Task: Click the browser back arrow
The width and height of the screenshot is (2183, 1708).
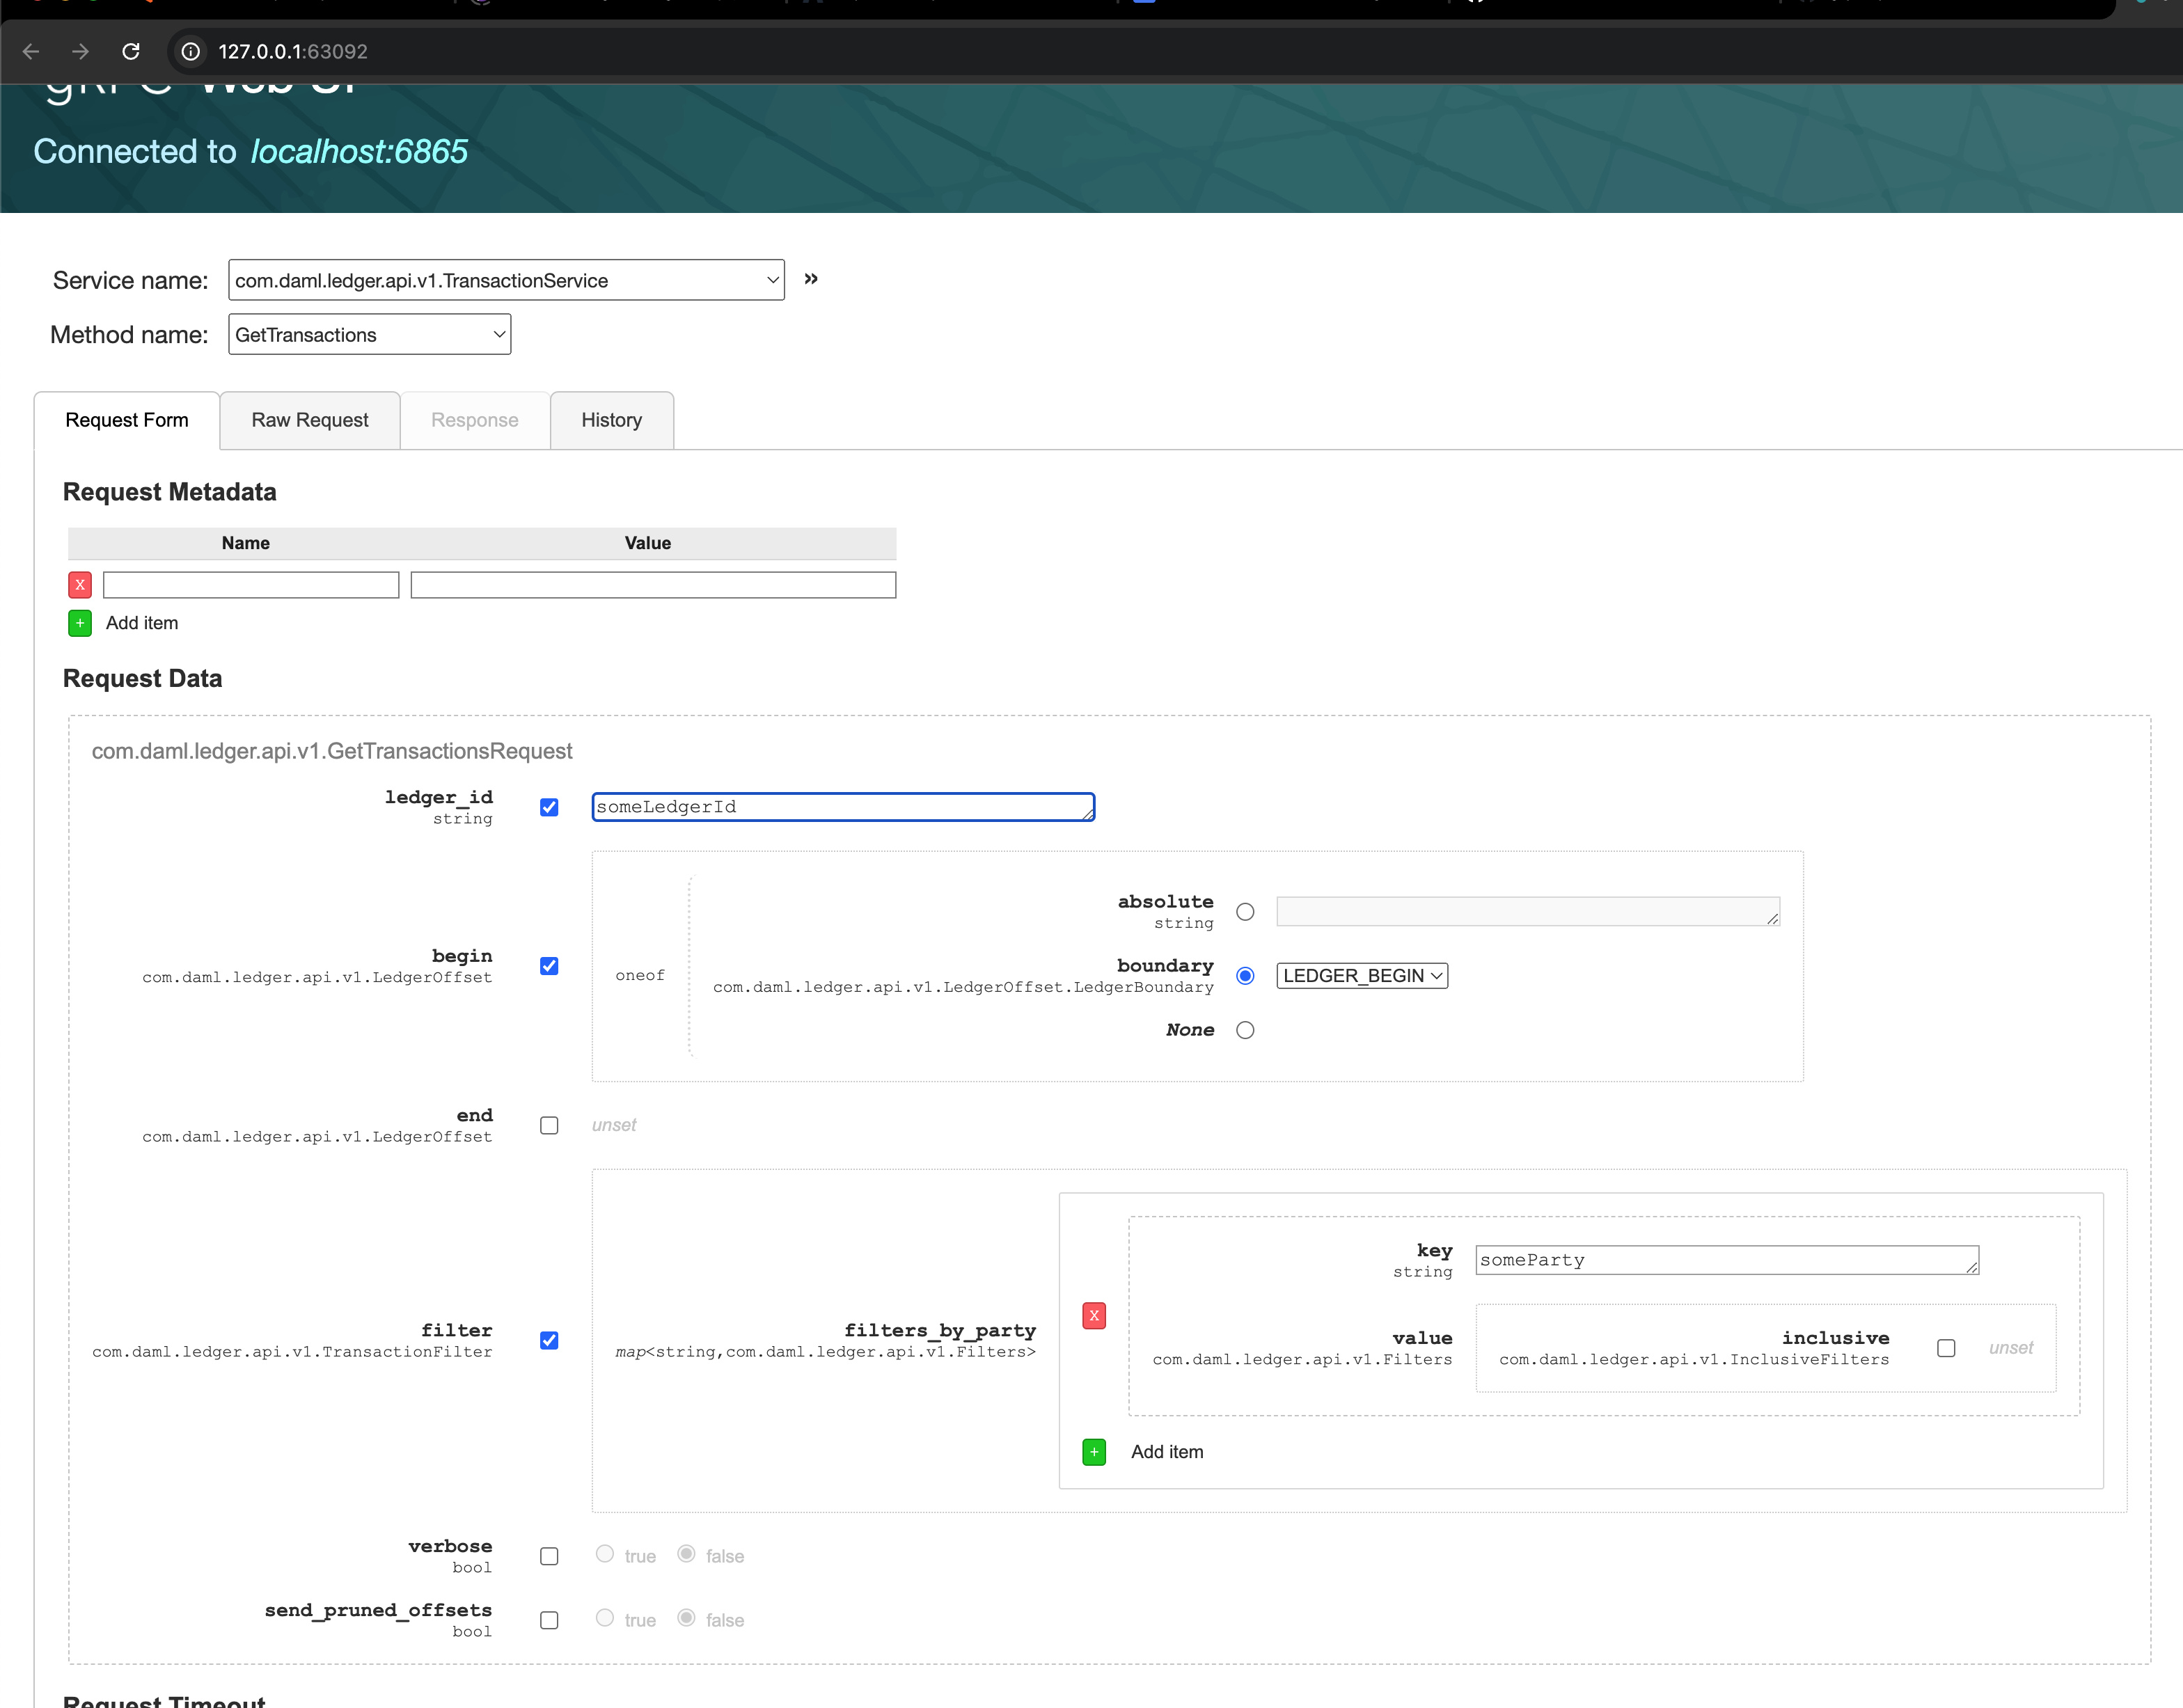Action: coord(31,51)
